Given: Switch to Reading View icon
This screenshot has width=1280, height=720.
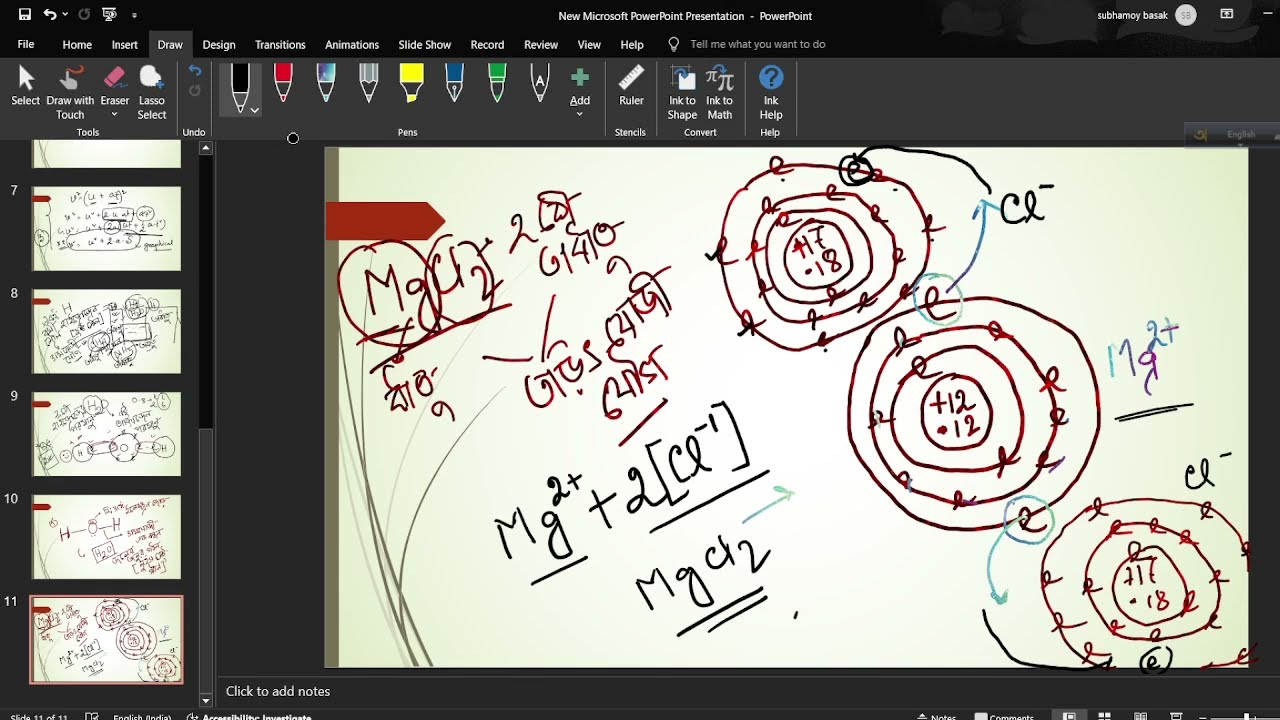Looking at the screenshot, I should click(x=1140, y=716).
